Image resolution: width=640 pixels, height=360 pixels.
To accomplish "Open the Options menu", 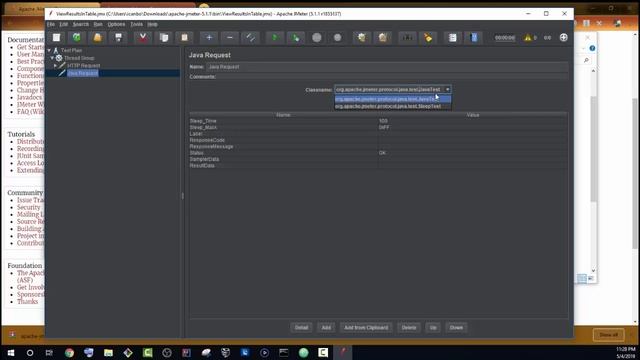I will [x=116, y=24].
